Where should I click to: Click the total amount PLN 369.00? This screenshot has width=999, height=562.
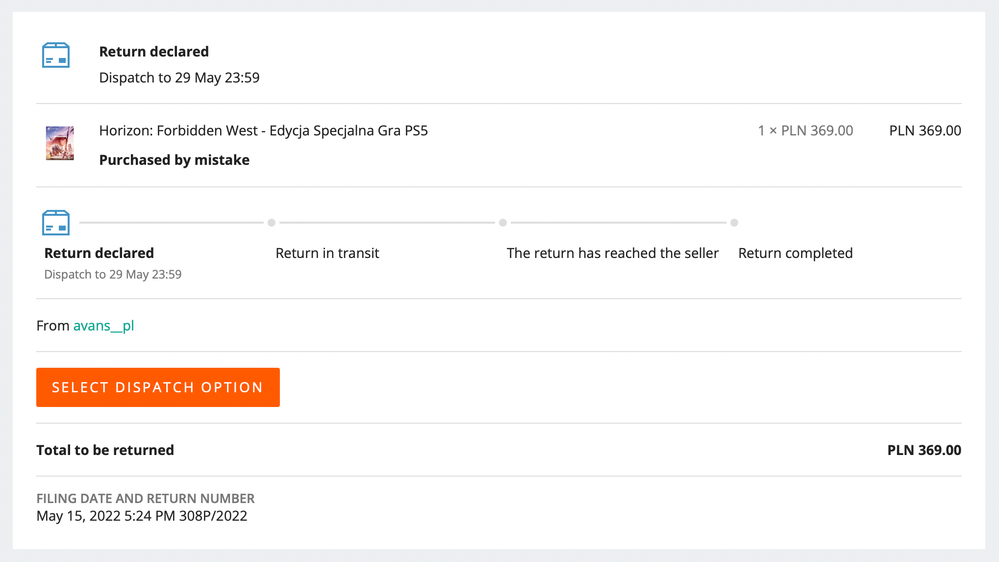(924, 450)
